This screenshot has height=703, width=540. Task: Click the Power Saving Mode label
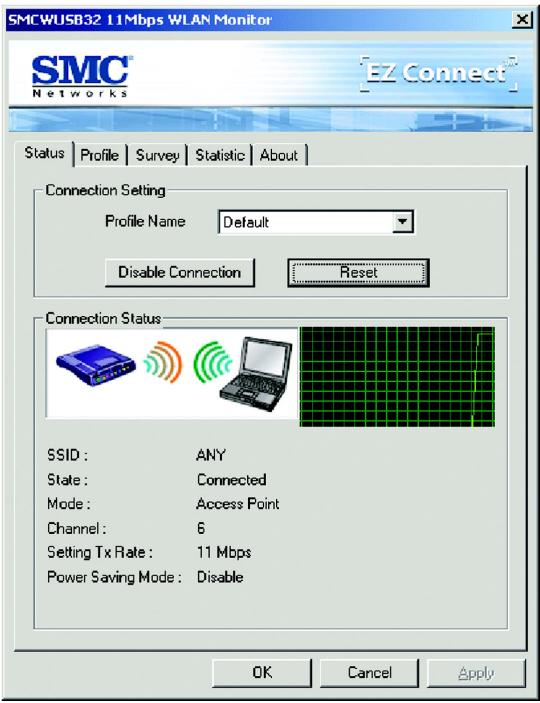114,577
